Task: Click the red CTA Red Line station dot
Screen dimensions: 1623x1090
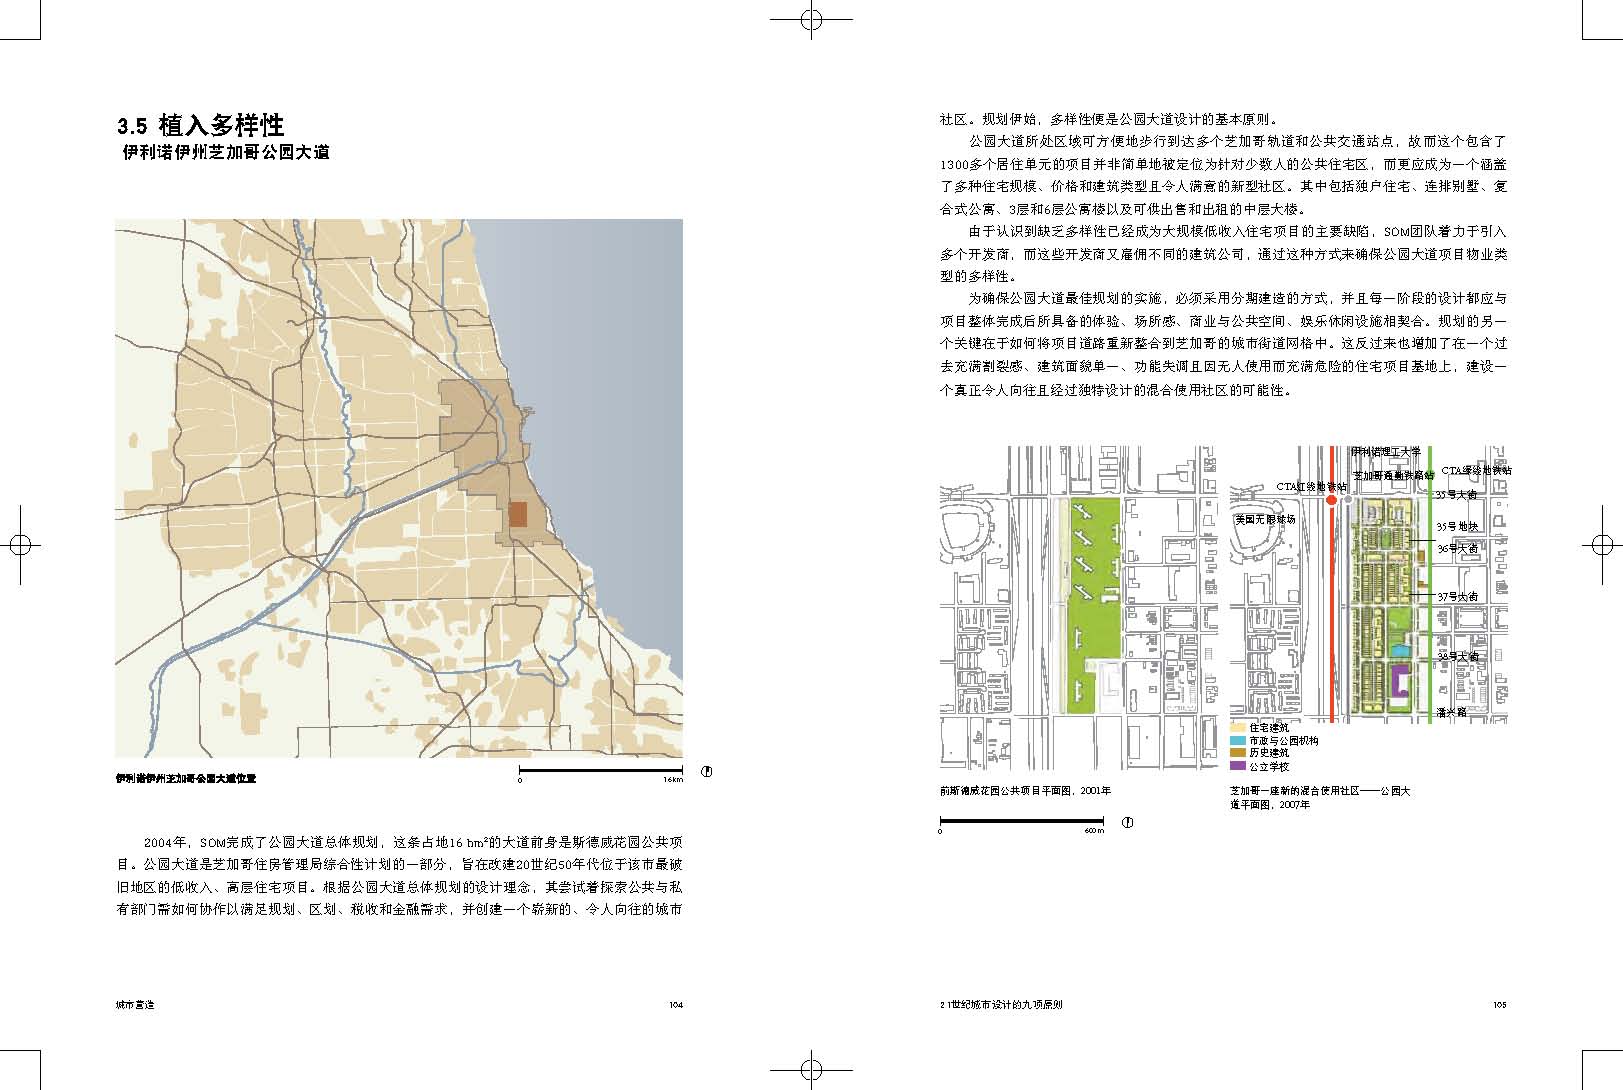Action: (x=1331, y=498)
